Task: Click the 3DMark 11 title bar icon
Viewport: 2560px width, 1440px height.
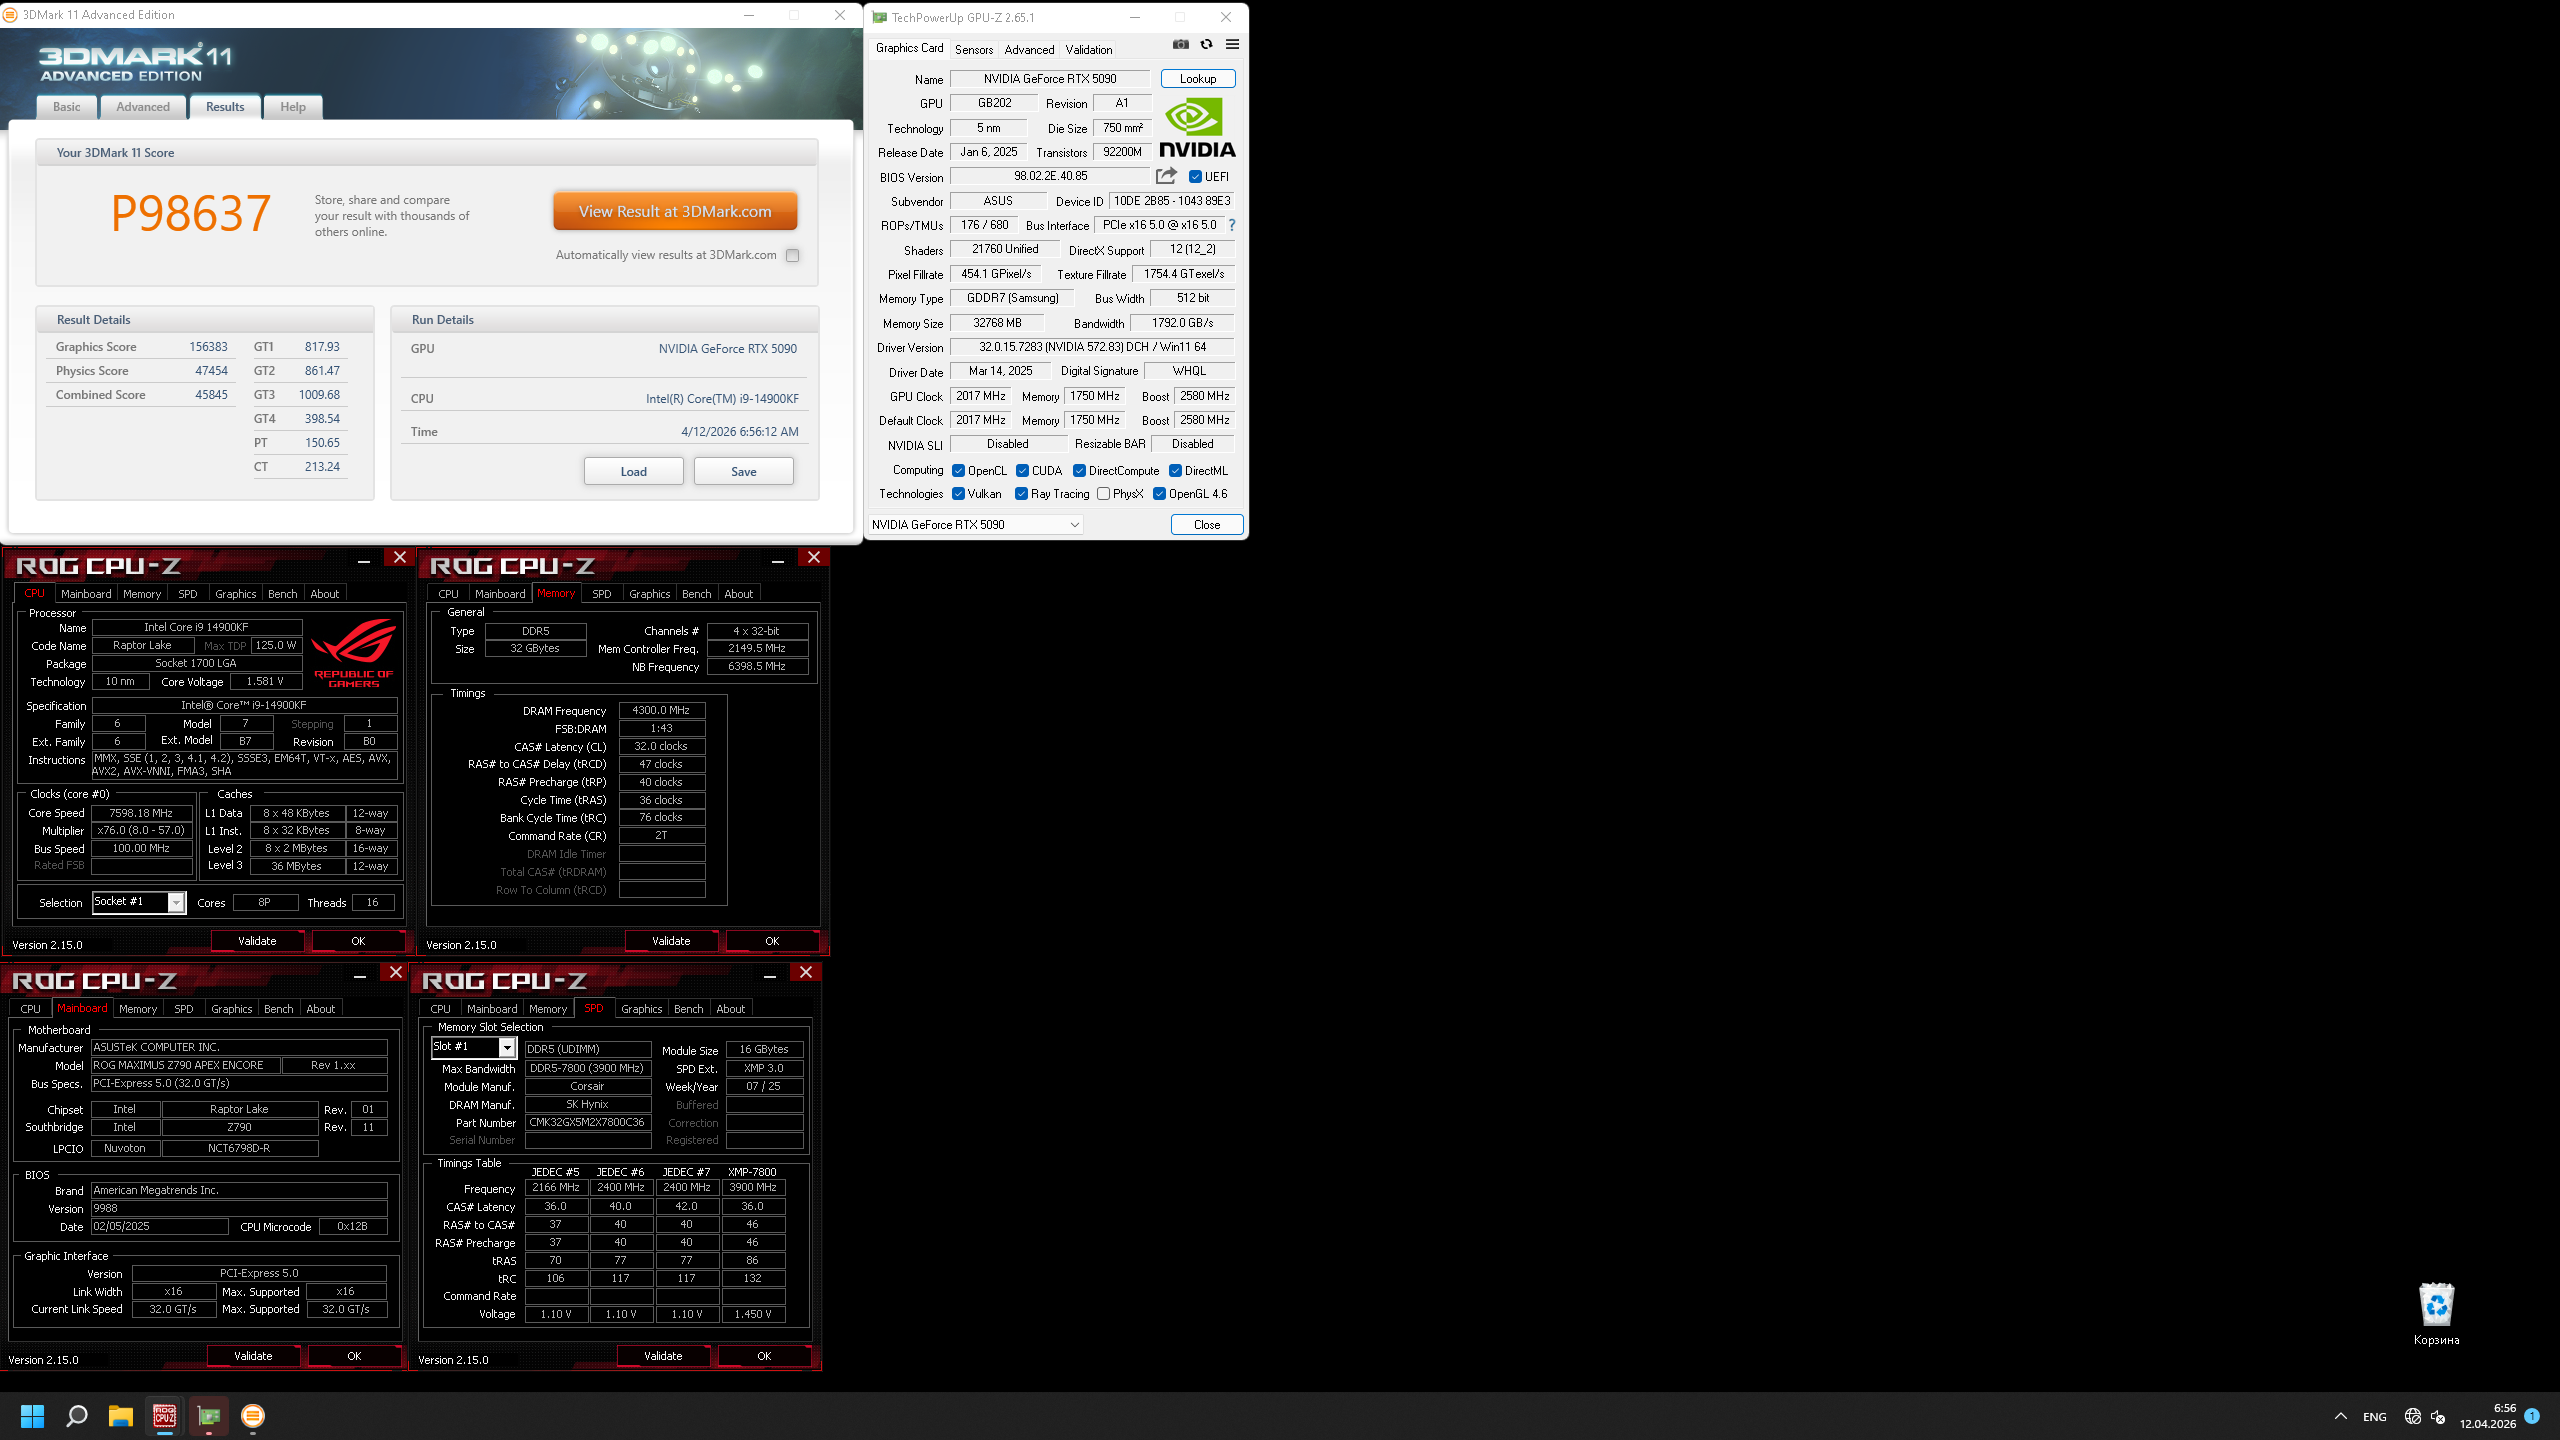Action: pyautogui.click(x=10, y=15)
